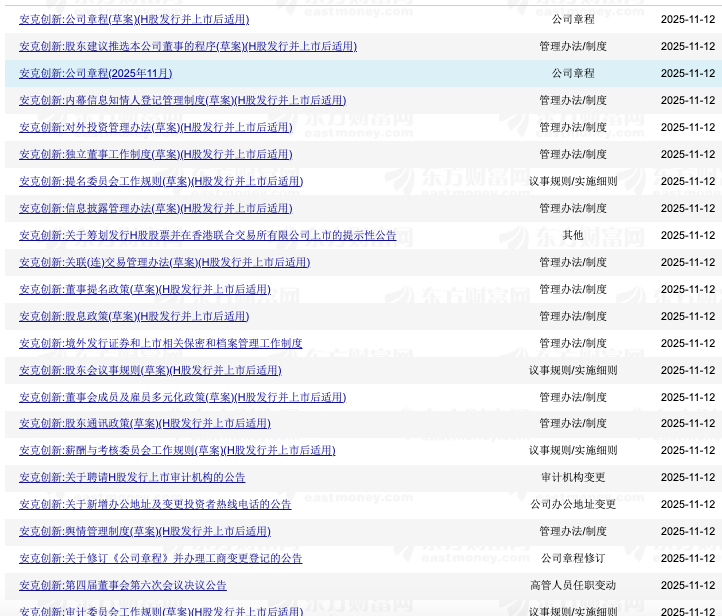Click 关联(连)交易管理办法 draft link
This screenshot has width=722, height=616.
[164, 262]
